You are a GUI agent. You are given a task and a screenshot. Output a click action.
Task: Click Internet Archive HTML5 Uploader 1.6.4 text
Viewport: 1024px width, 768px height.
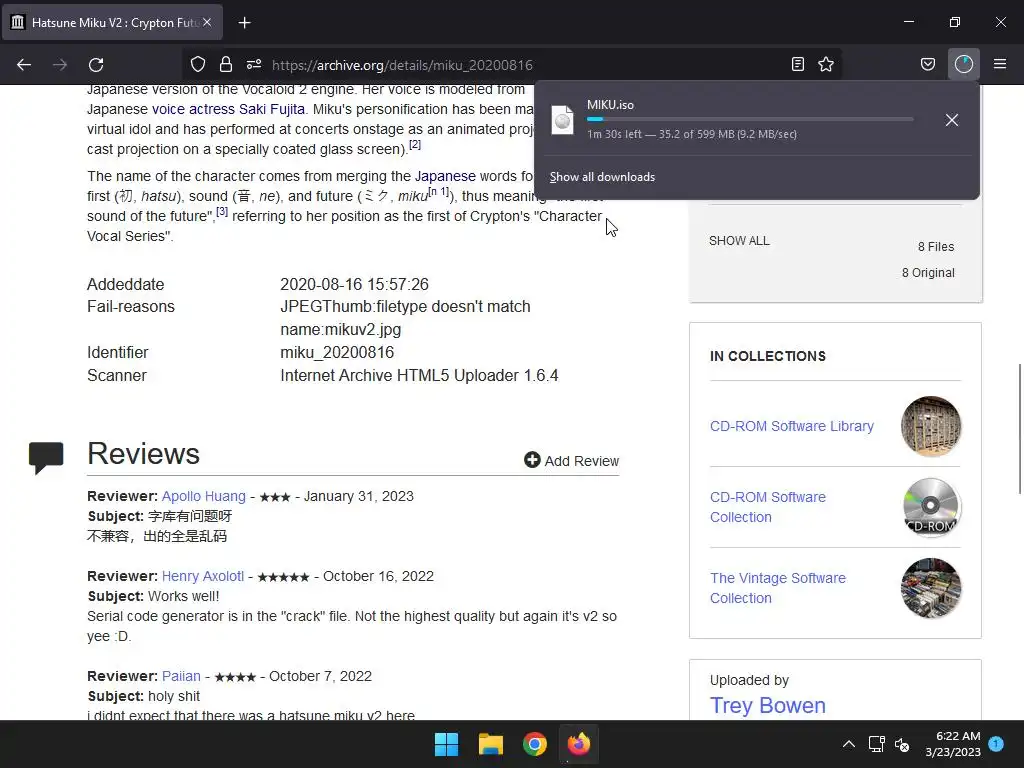[419, 376]
